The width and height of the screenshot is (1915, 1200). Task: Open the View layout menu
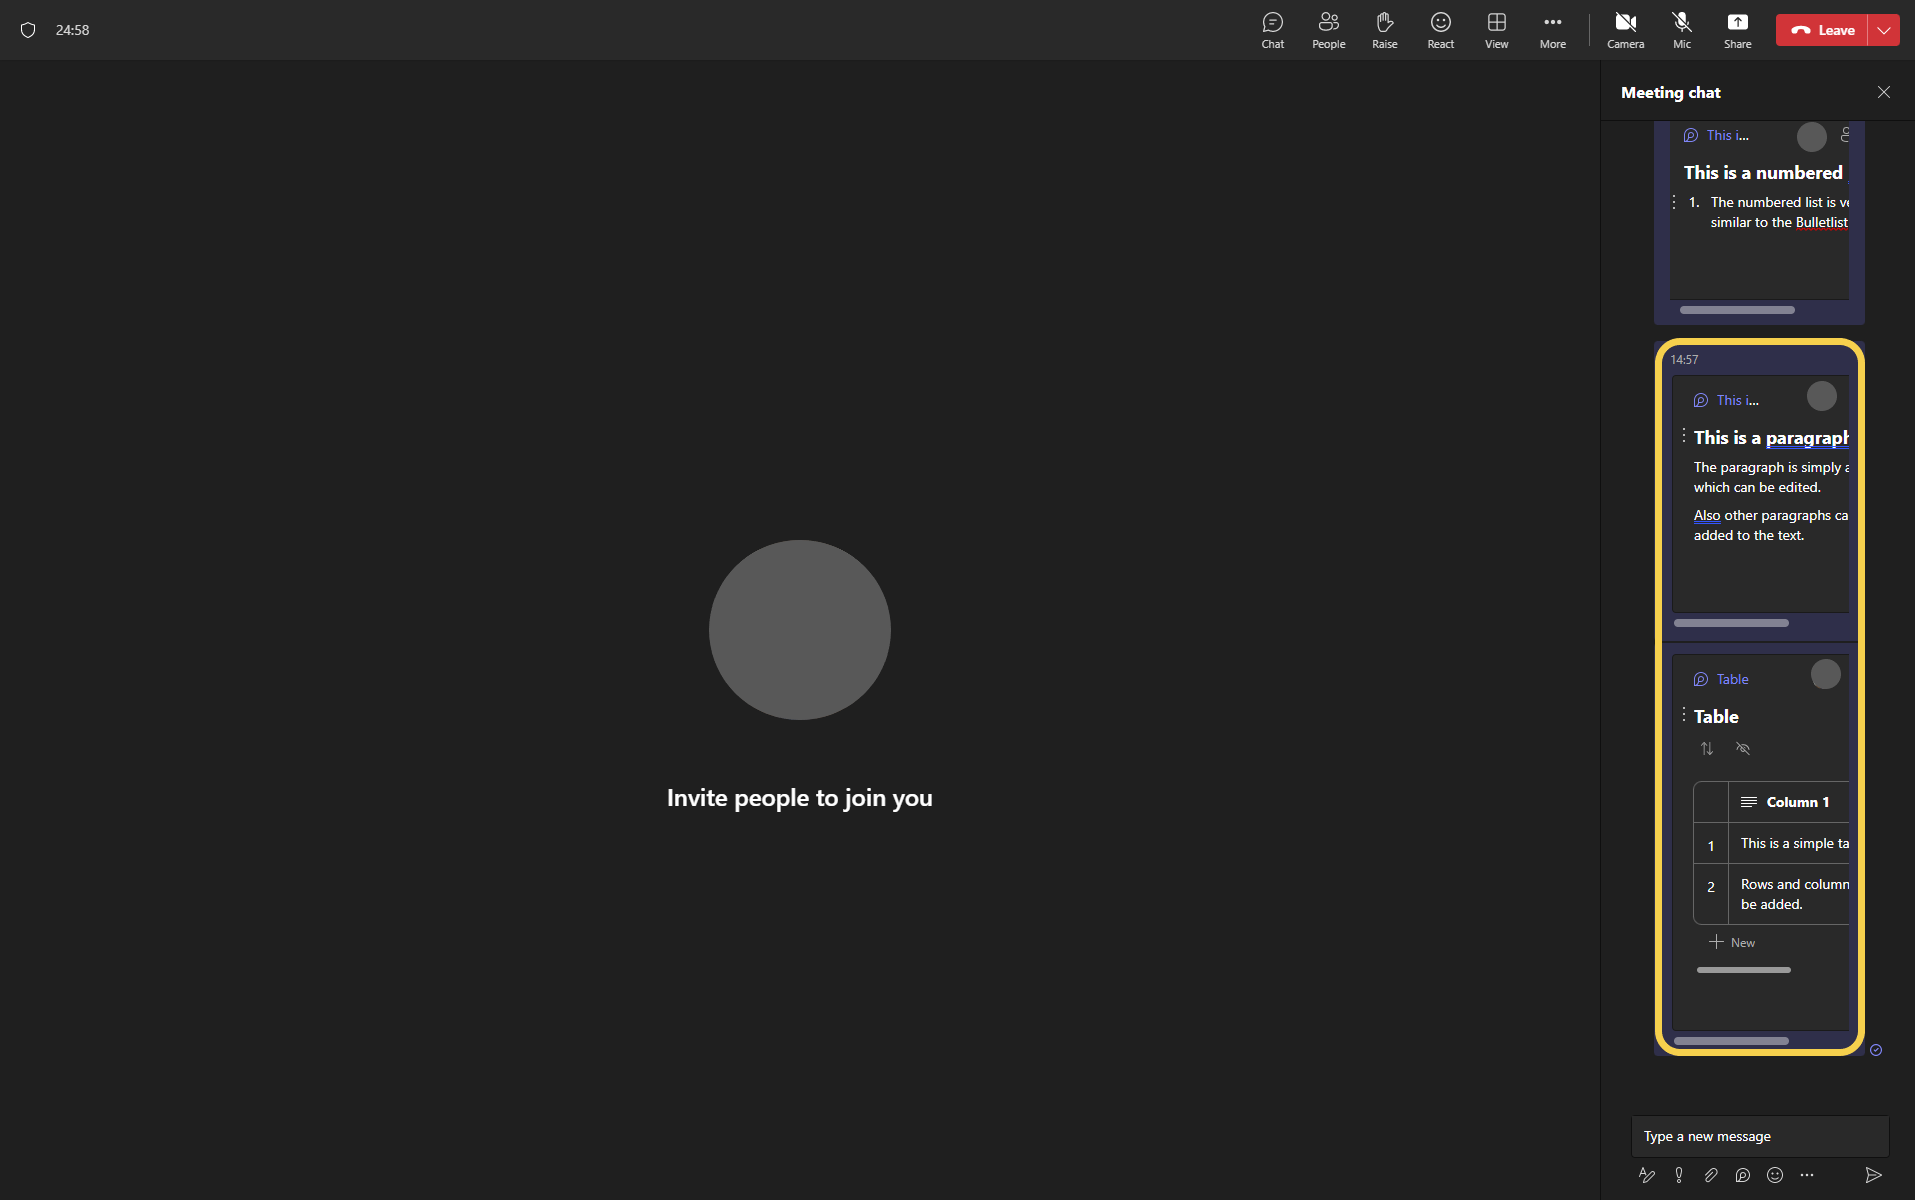coord(1496,30)
